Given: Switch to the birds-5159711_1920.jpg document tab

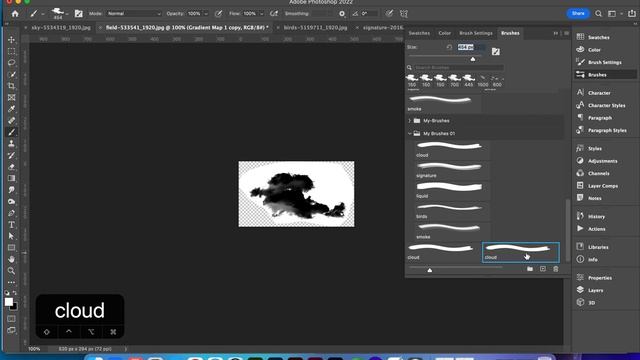Looking at the screenshot, I should [x=315, y=28].
